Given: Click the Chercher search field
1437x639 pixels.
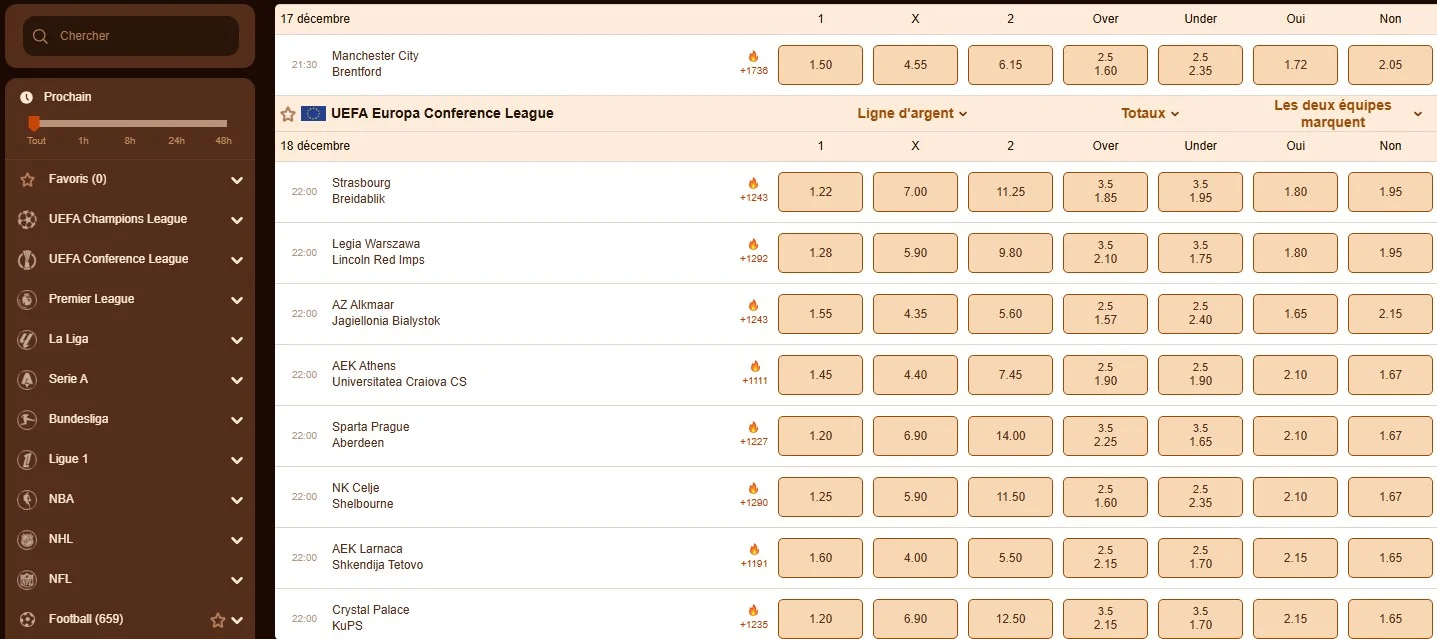Looking at the screenshot, I should [140, 36].
